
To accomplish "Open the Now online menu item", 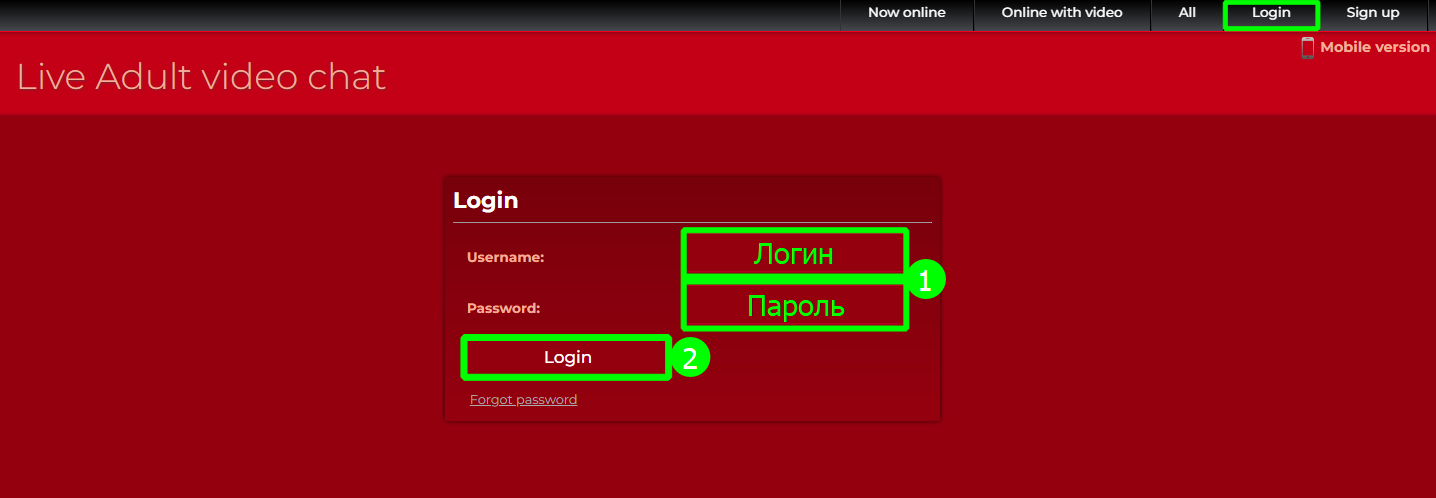I will (x=906, y=13).
